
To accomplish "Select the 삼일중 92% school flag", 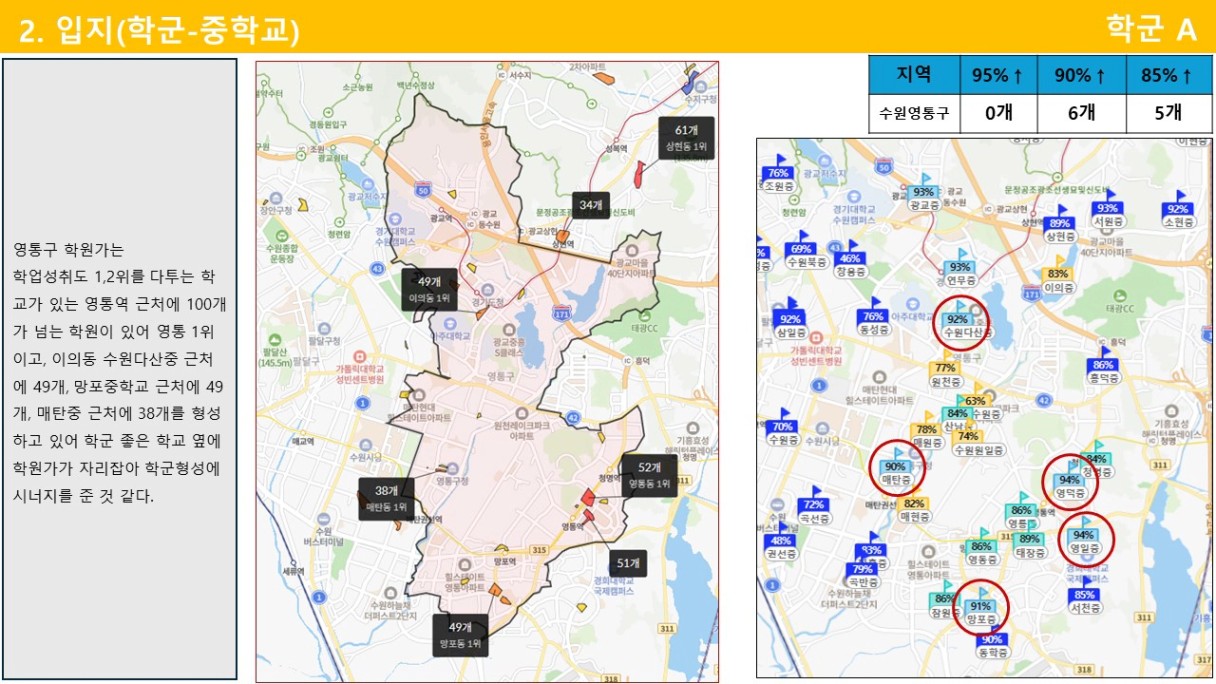I will pyautogui.click(x=790, y=318).
